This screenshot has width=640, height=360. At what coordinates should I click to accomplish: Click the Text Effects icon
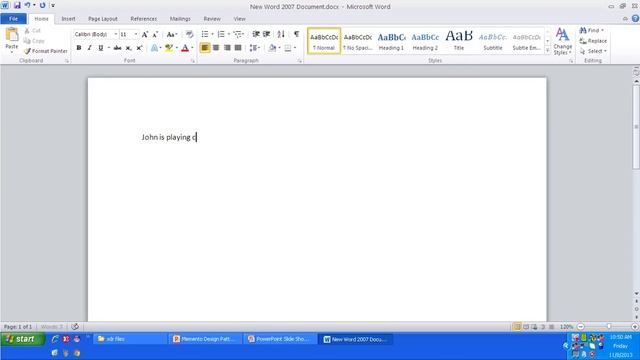click(x=154, y=48)
